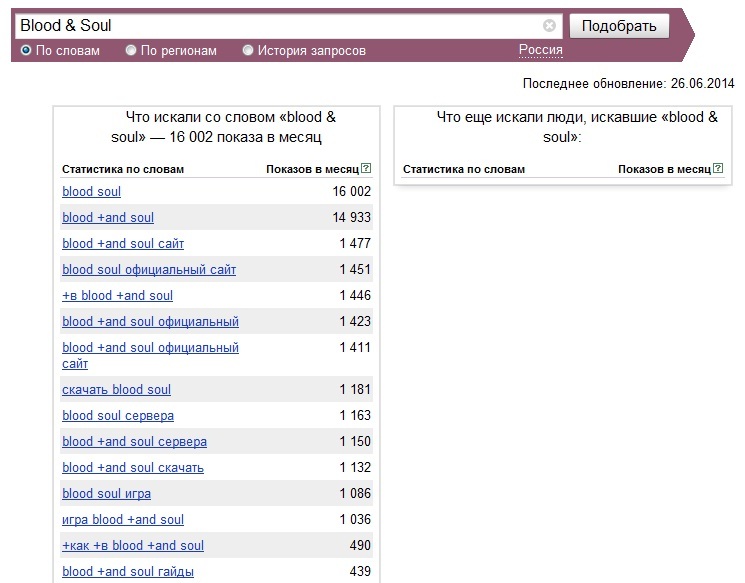This screenshot has width=745, height=583.
Task: Click the value '1 163' in the table
Action: (x=355, y=415)
